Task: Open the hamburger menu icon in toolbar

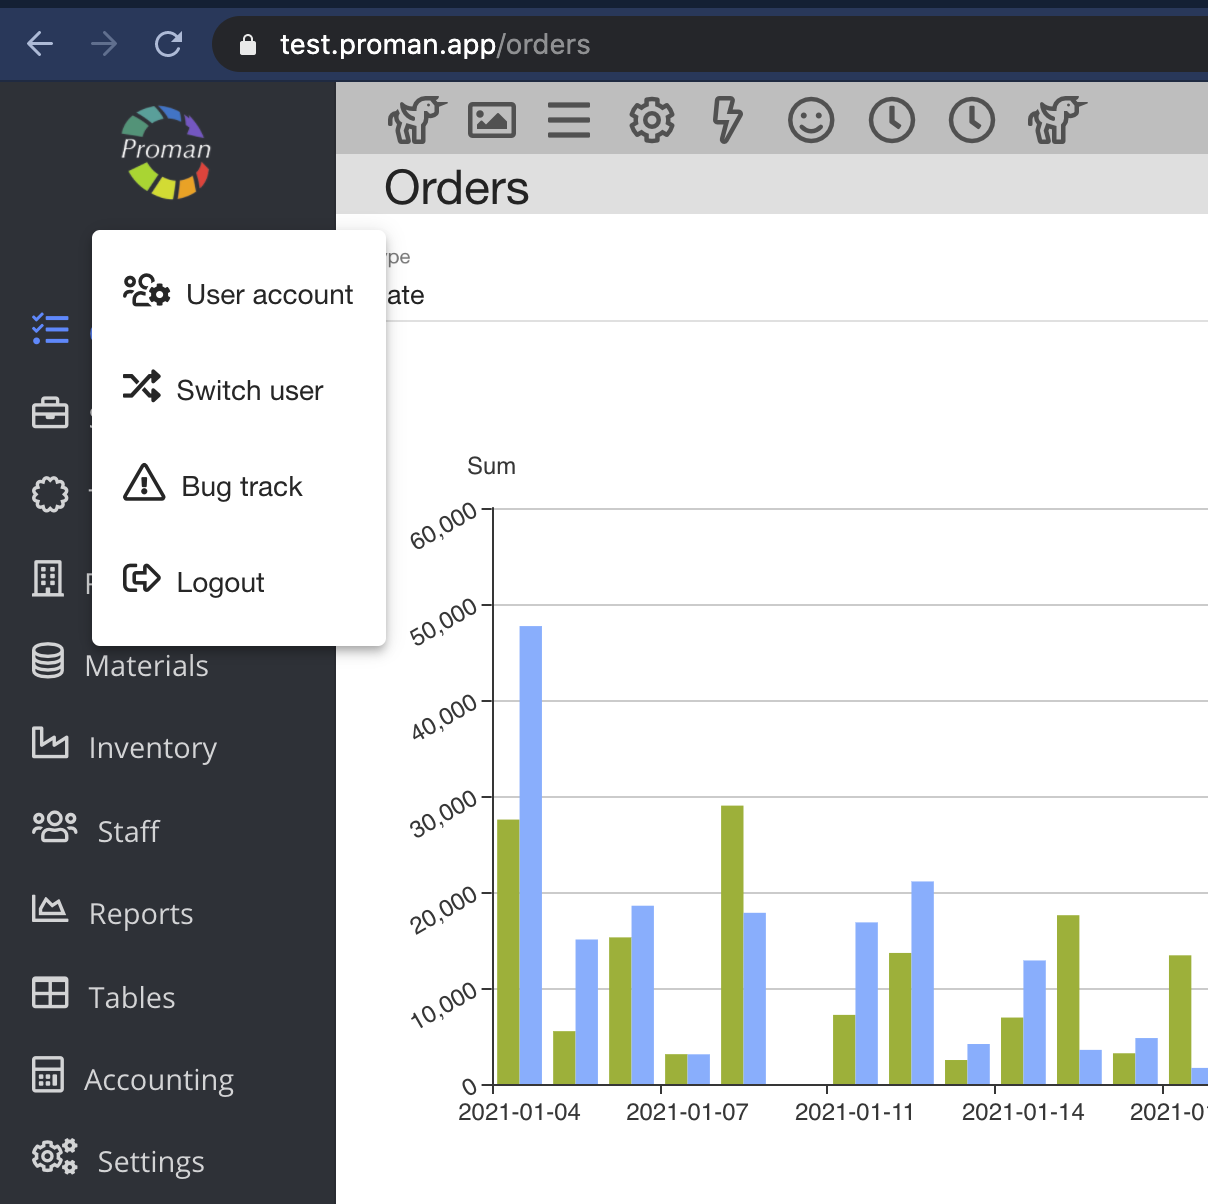Action: coord(569,121)
